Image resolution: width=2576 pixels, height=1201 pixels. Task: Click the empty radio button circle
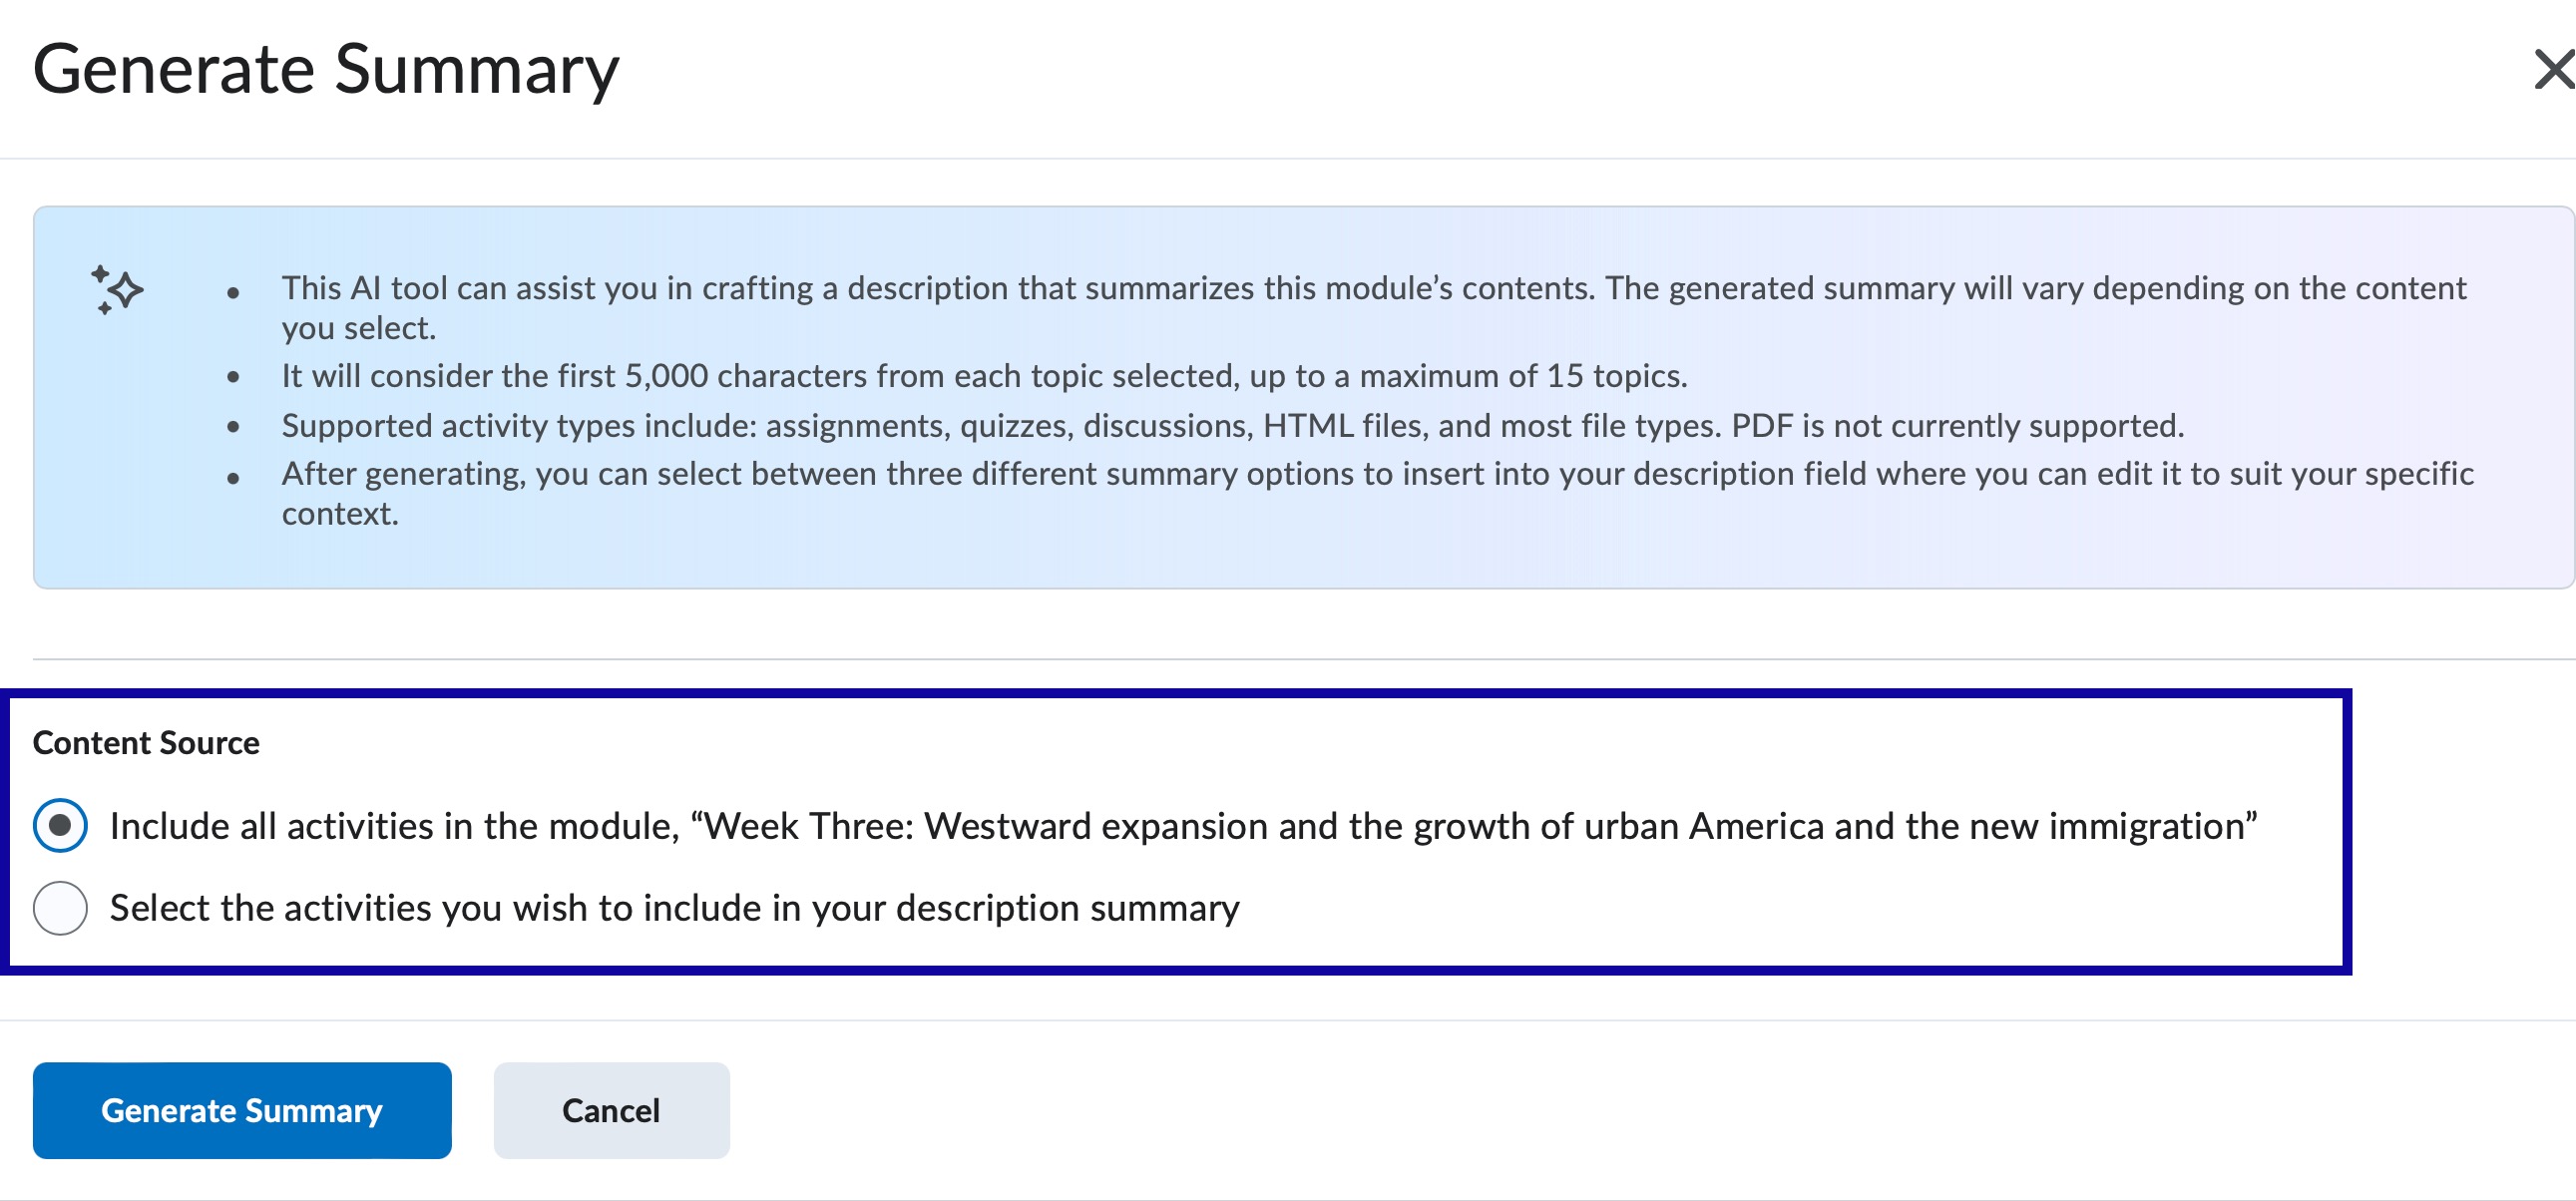click(x=59, y=908)
